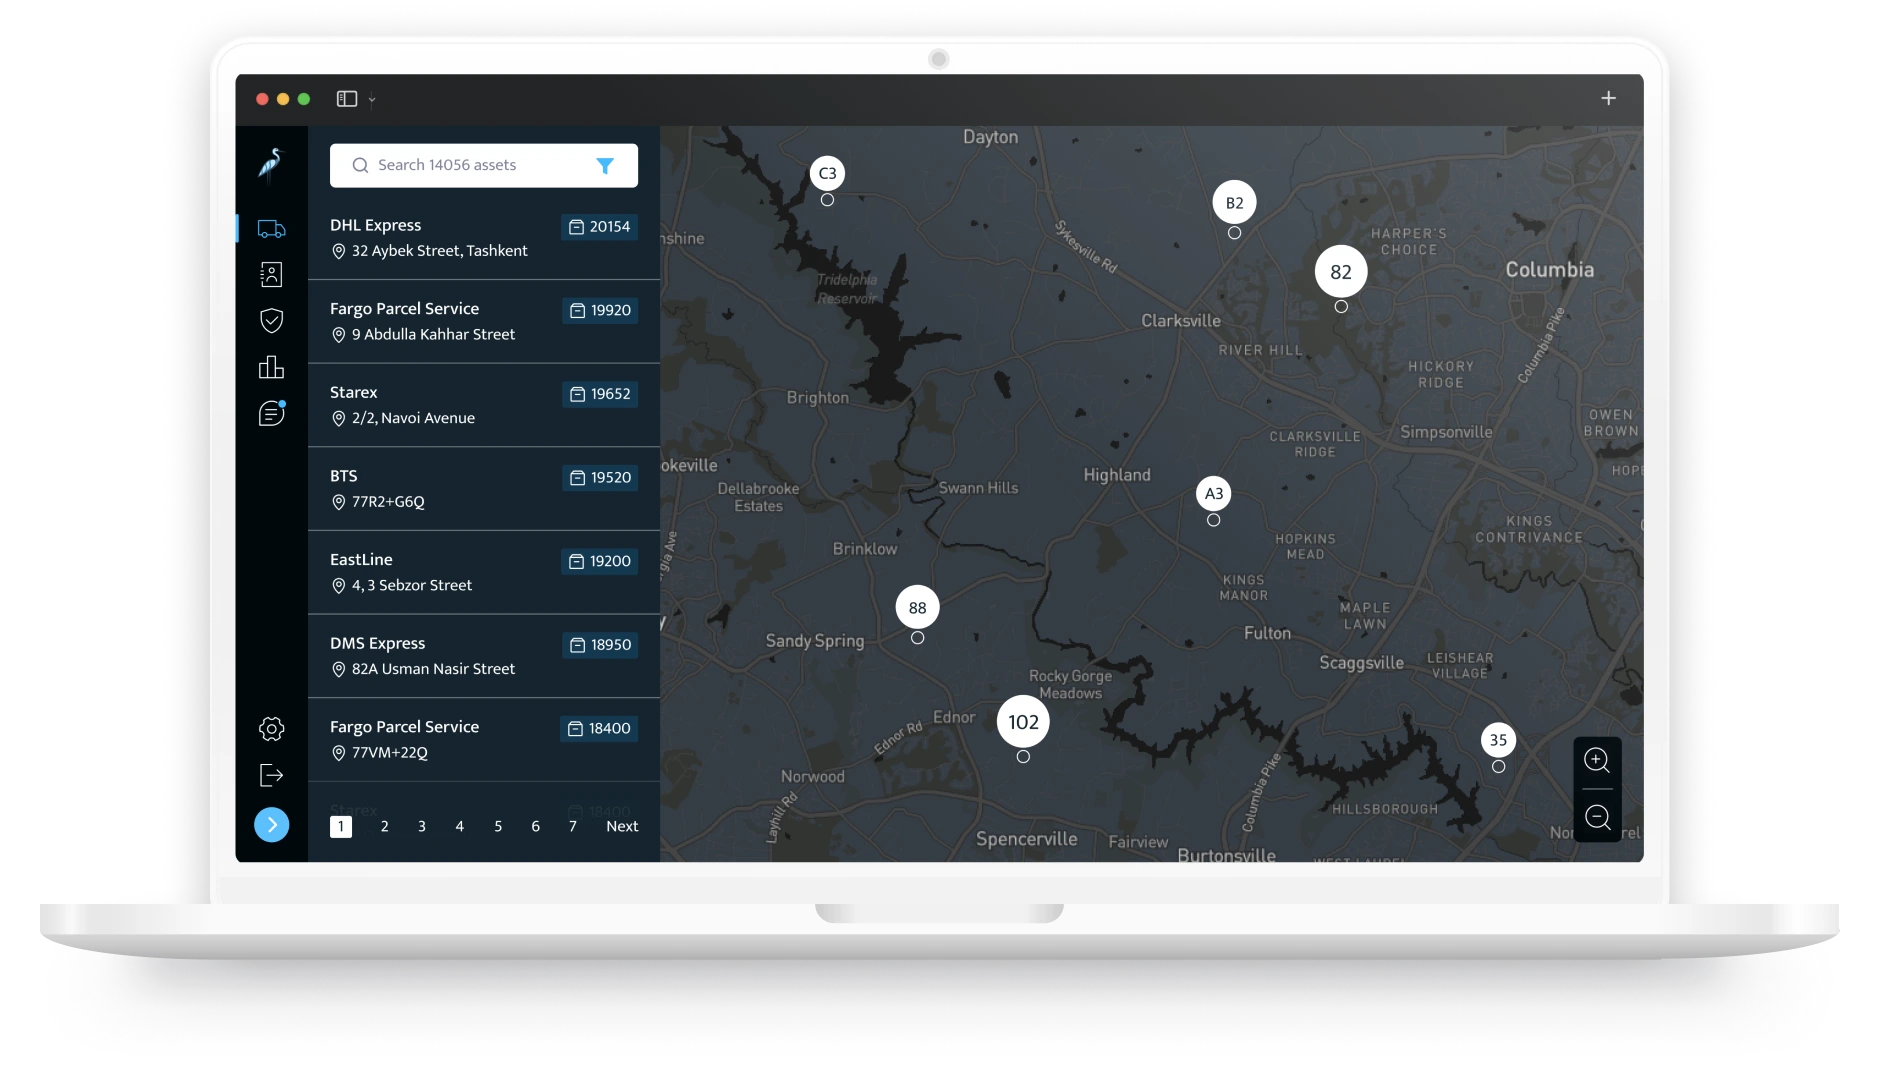Image resolution: width=1879 pixels, height=1076 pixels.
Task: Select map cluster marker 35
Action: coord(1498,740)
